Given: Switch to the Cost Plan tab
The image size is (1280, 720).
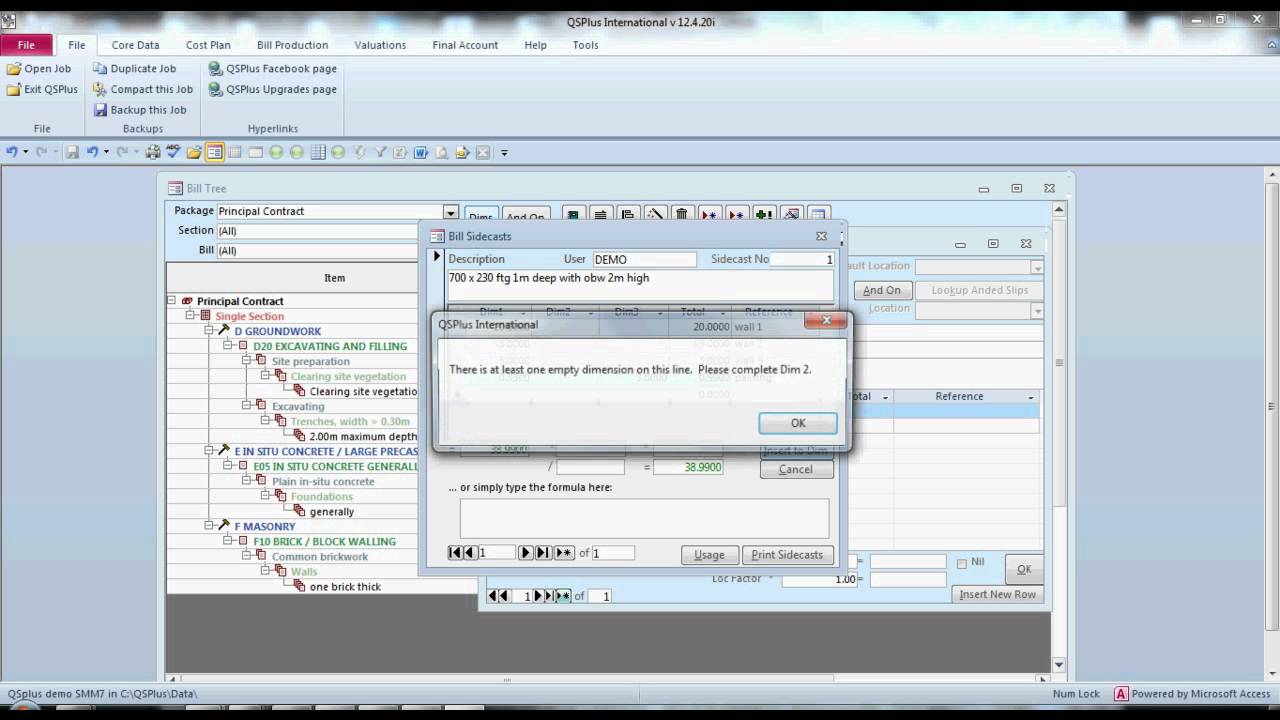Looking at the screenshot, I should (x=208, y=45).
